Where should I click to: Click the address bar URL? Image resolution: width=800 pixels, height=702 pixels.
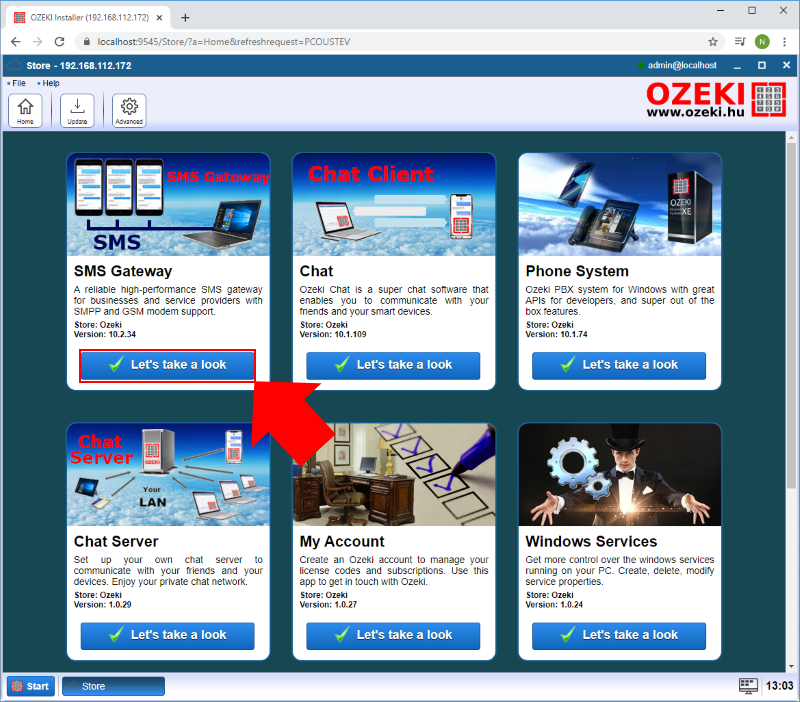pyautogui.click(x=223, y=42)
